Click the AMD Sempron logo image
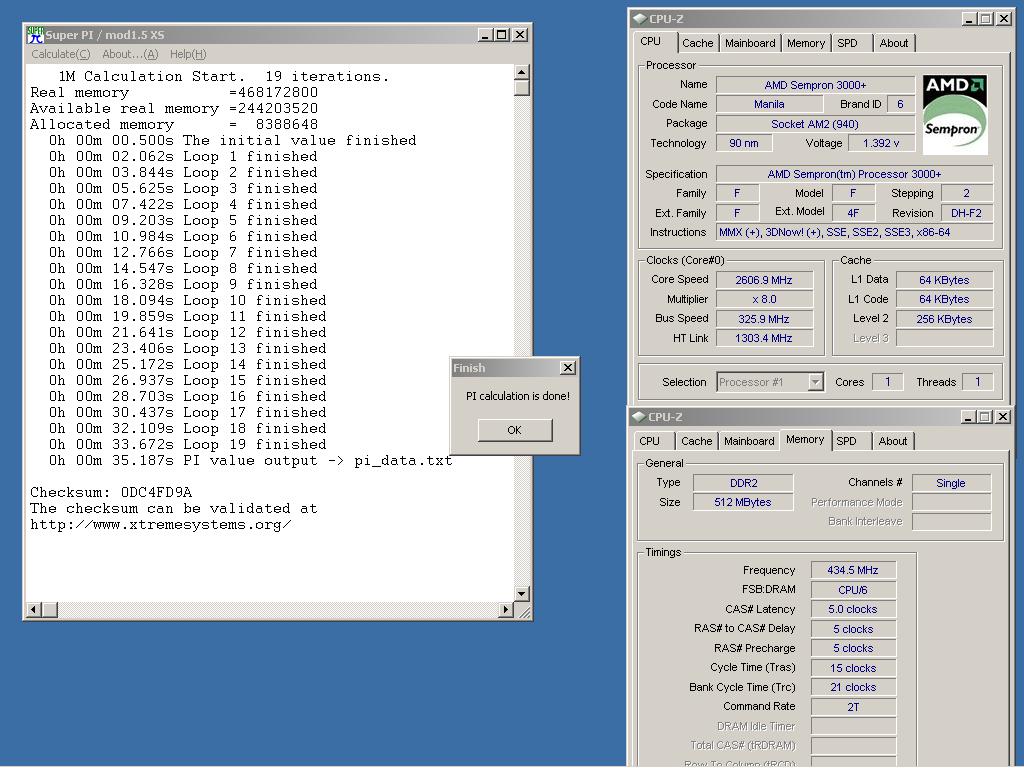 [955, 114]
